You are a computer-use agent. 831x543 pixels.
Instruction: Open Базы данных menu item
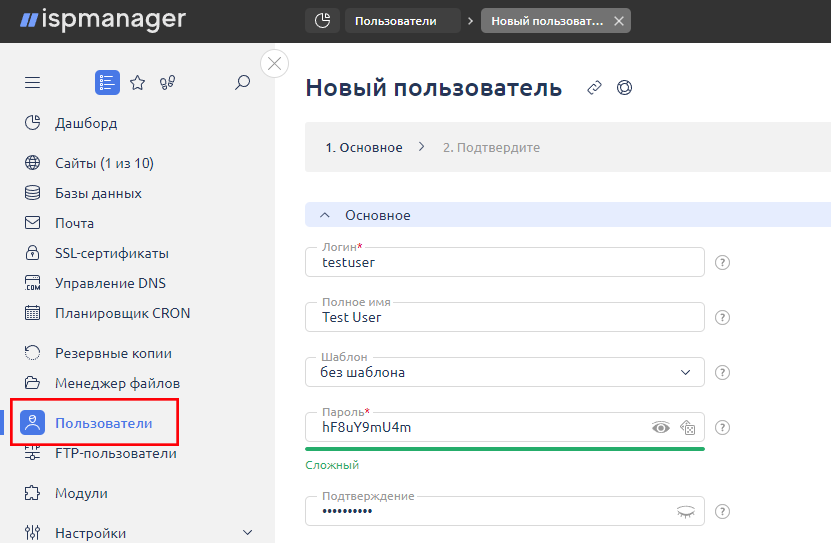pyautogui.click(x=98, y=193)
